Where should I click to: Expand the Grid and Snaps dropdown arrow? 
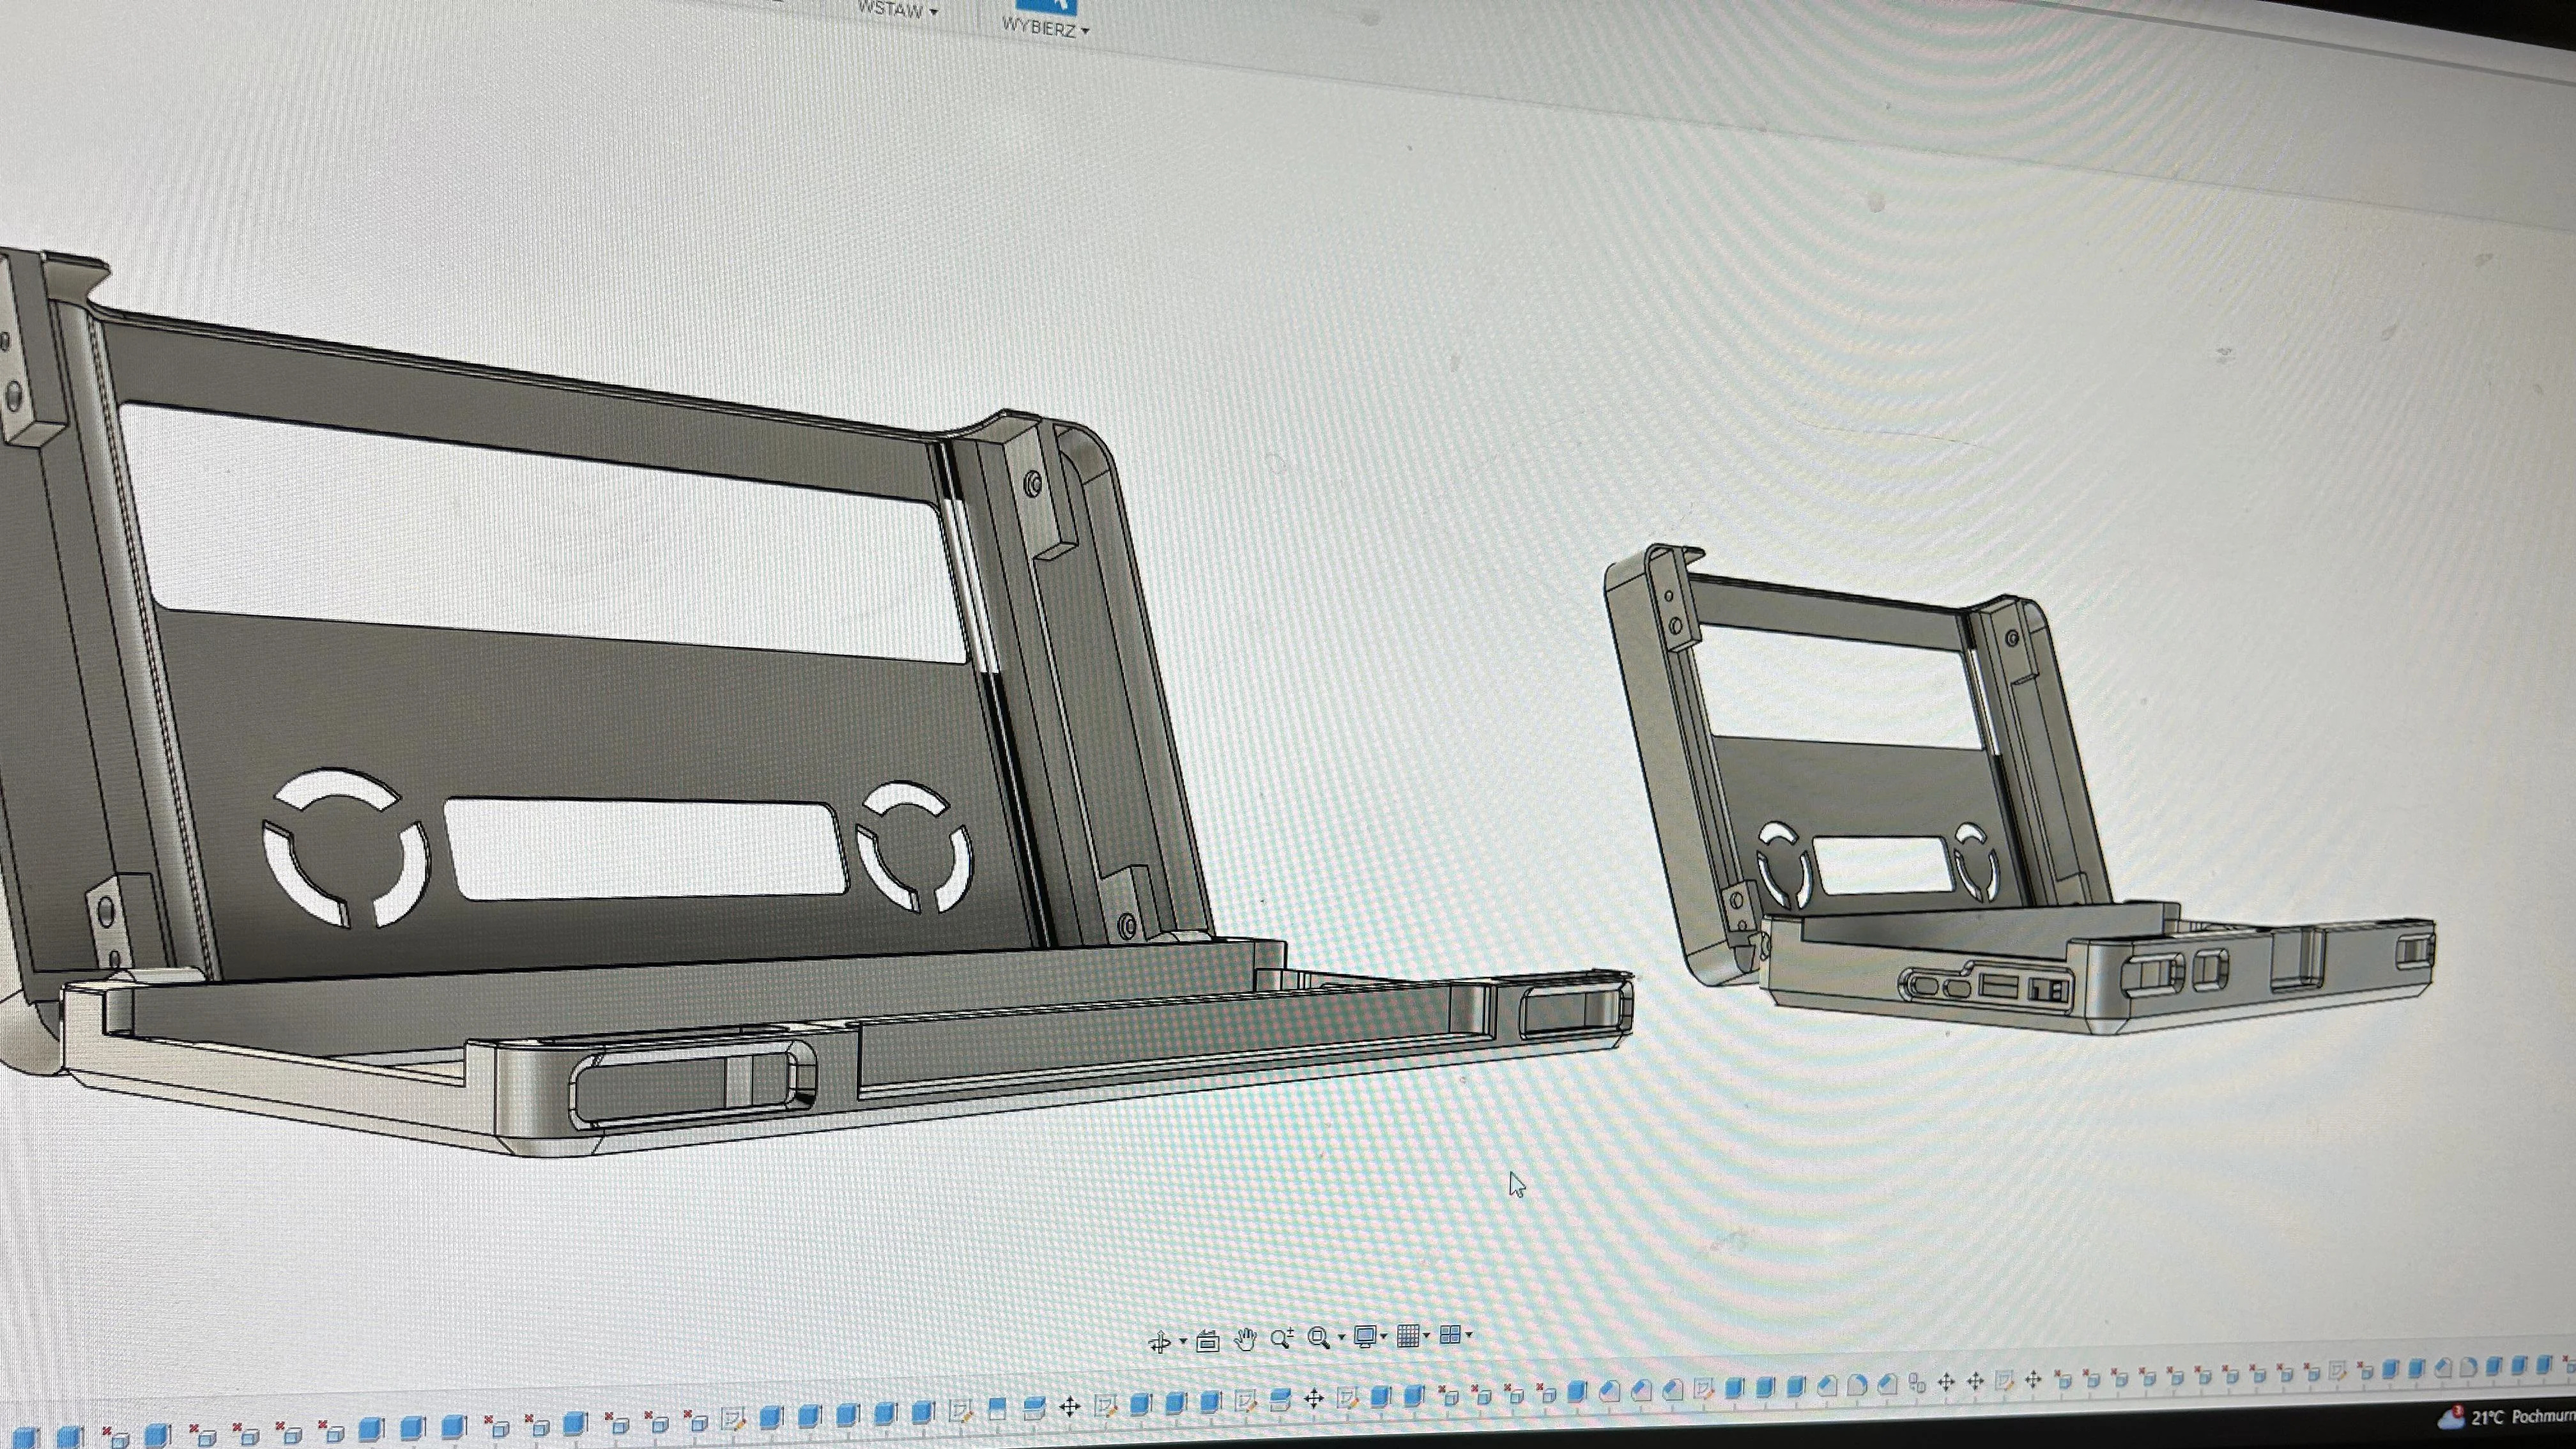pyautogui.click(x=1427, y=1335)
